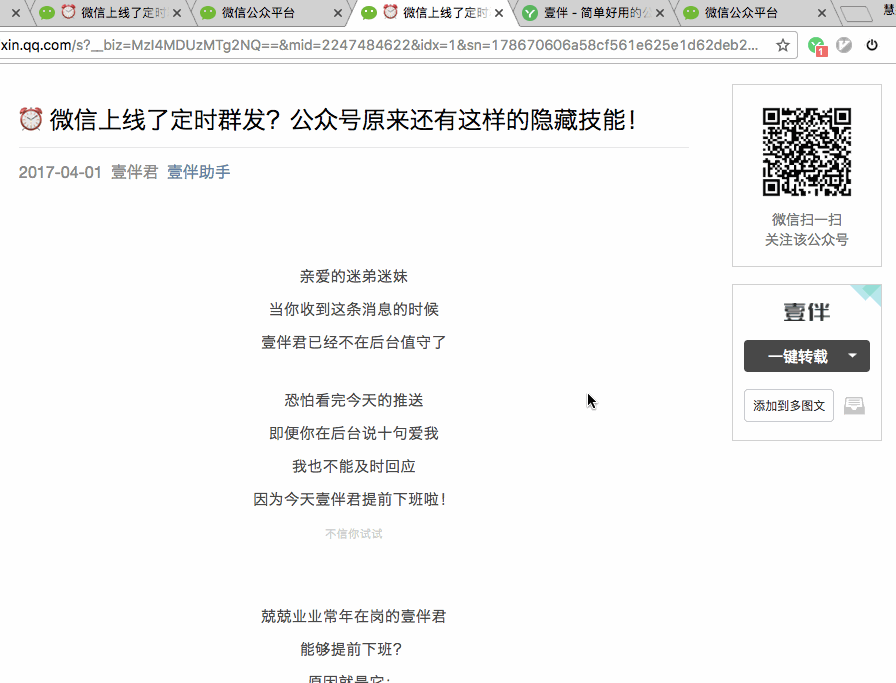Screen dimensions: 896x683
Task: Open the green Yiban extension icon
Action: (817, 46)
